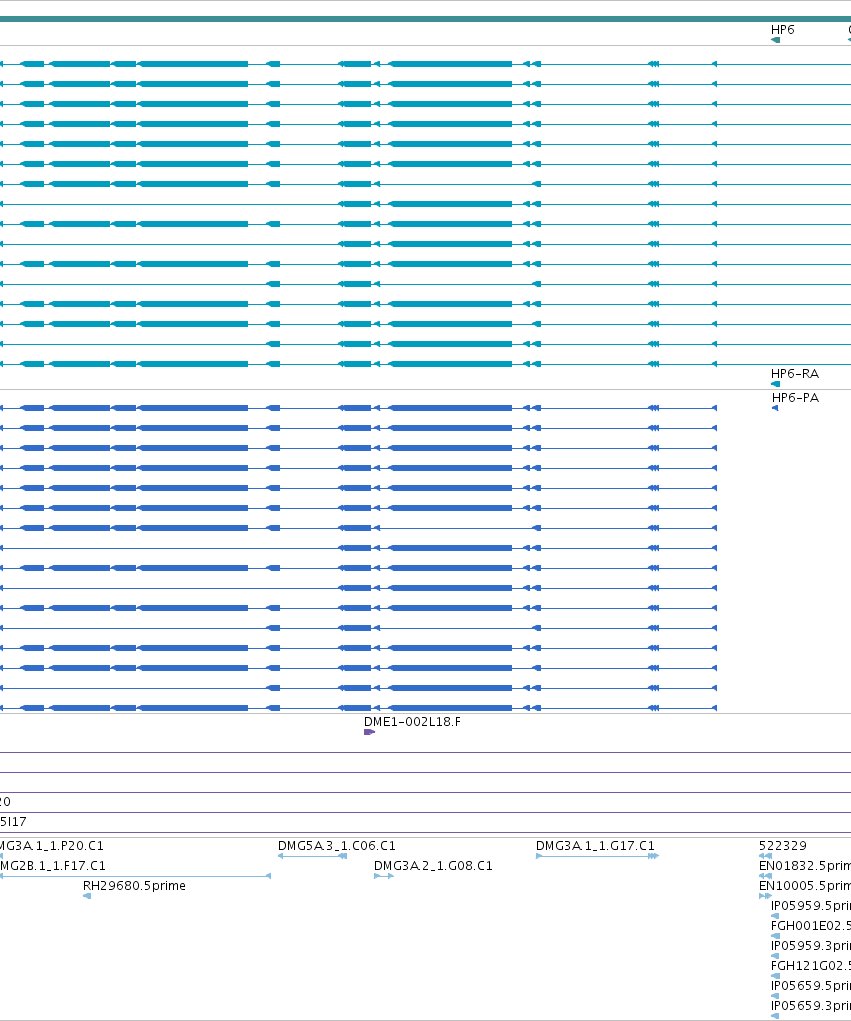
Task: Select the FGH121G02 label
Action: [811, 966]
